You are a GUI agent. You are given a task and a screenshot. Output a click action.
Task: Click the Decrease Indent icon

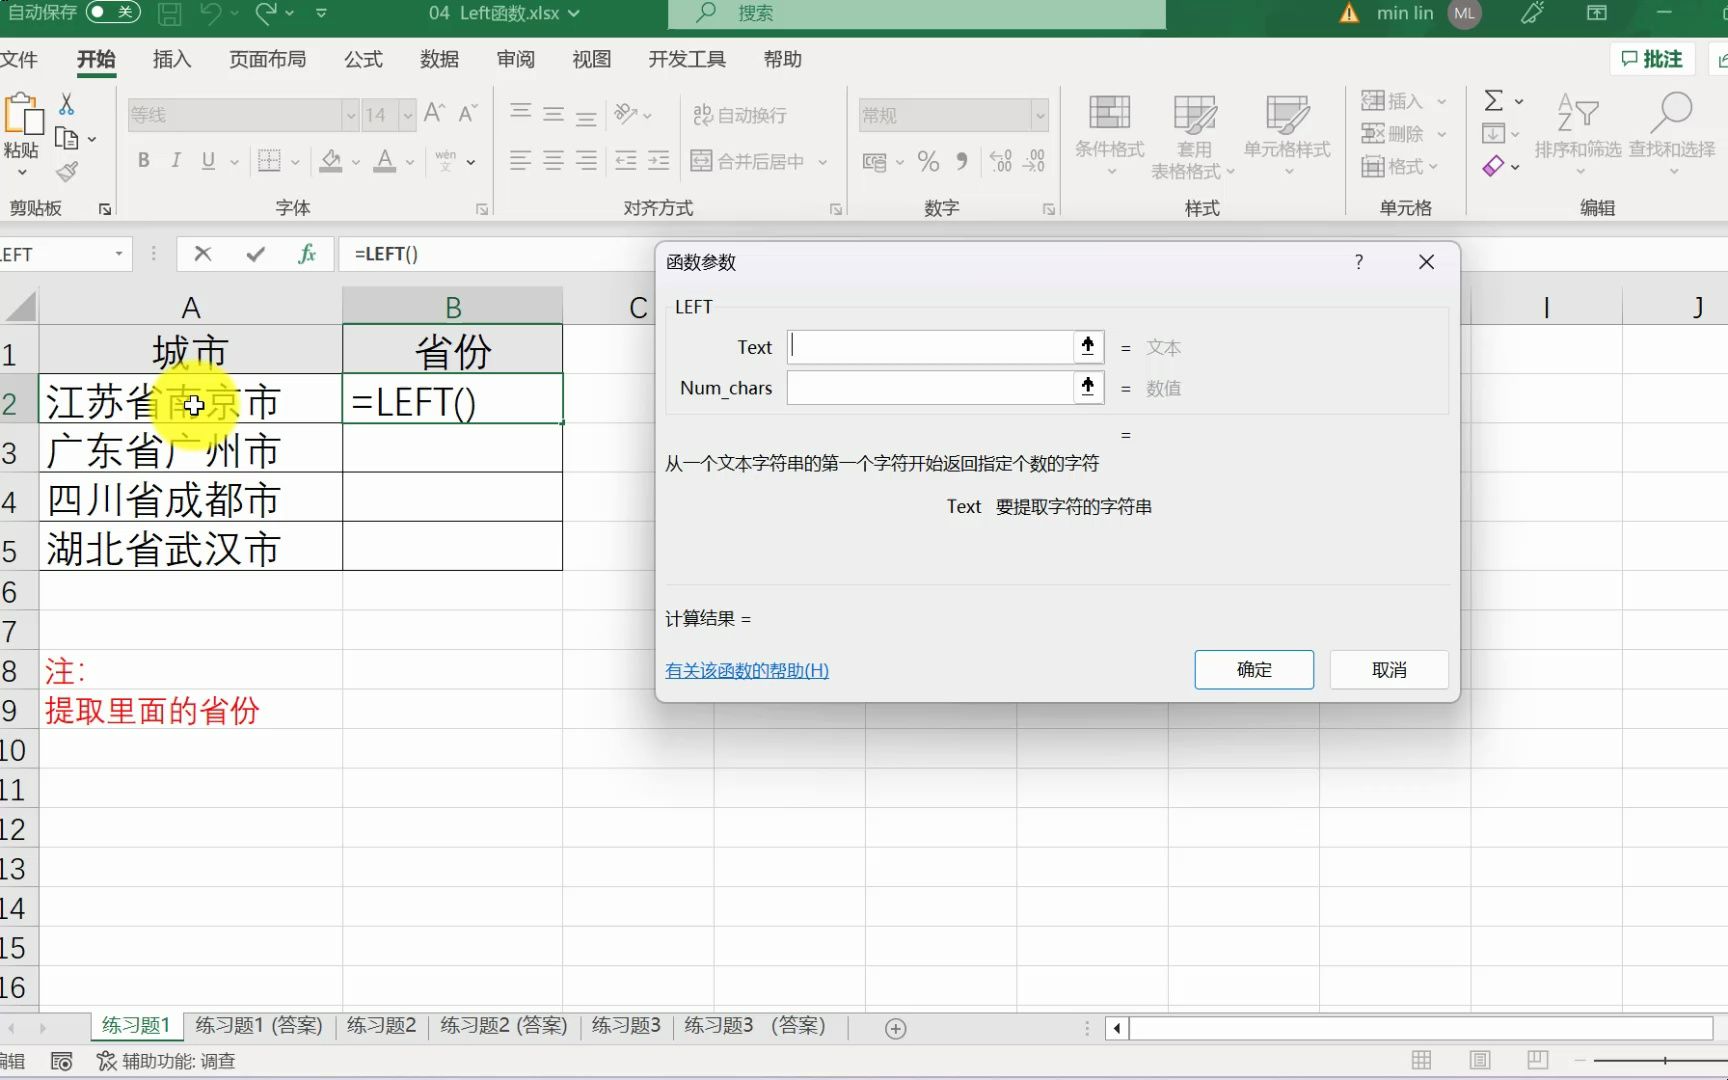[626, 160]
